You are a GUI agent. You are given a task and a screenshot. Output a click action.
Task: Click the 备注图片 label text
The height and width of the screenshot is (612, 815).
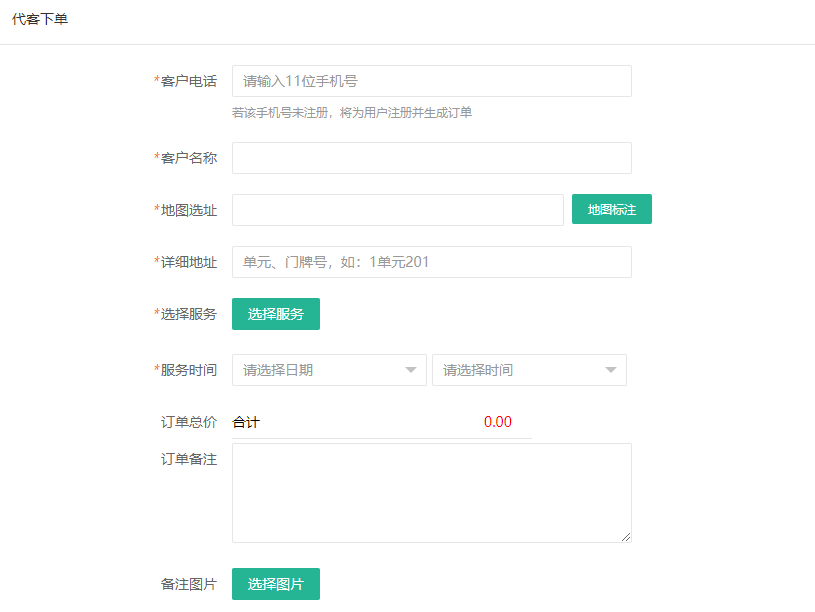[188, 584]
